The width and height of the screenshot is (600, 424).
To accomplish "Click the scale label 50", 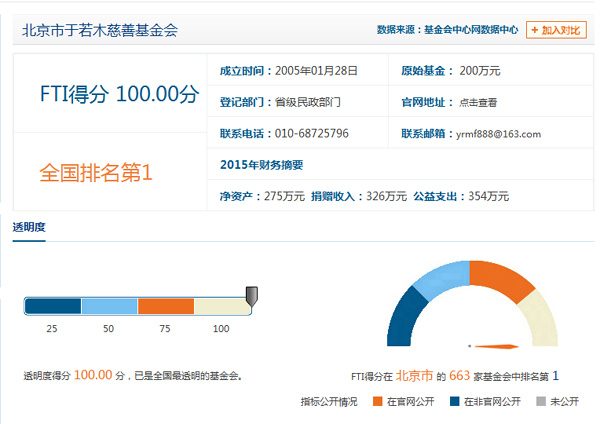I will pos(108,329).
